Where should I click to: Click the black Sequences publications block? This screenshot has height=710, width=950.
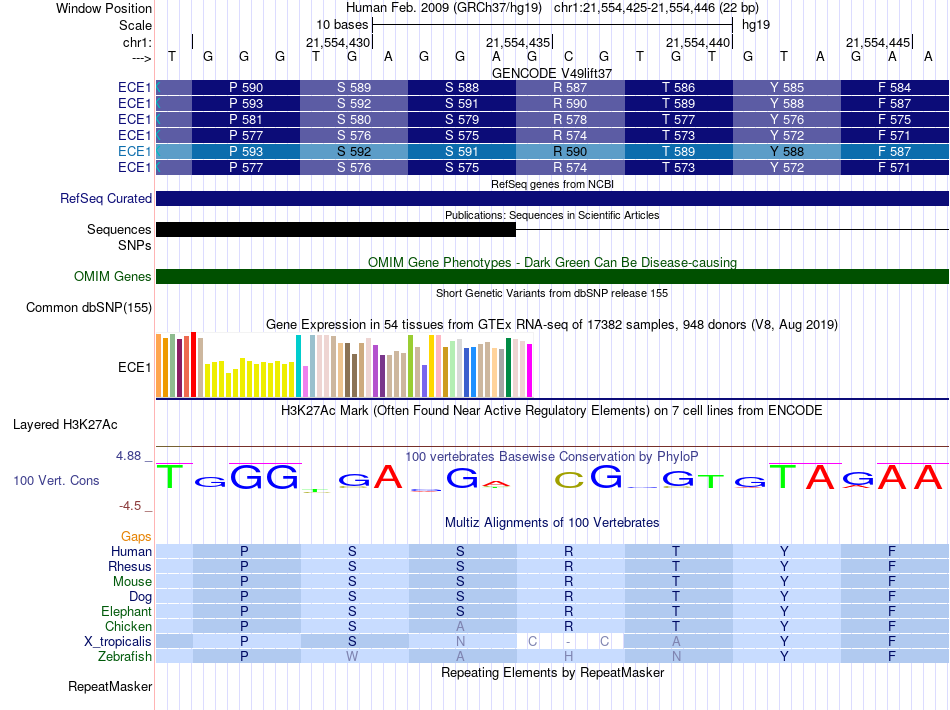336,229
